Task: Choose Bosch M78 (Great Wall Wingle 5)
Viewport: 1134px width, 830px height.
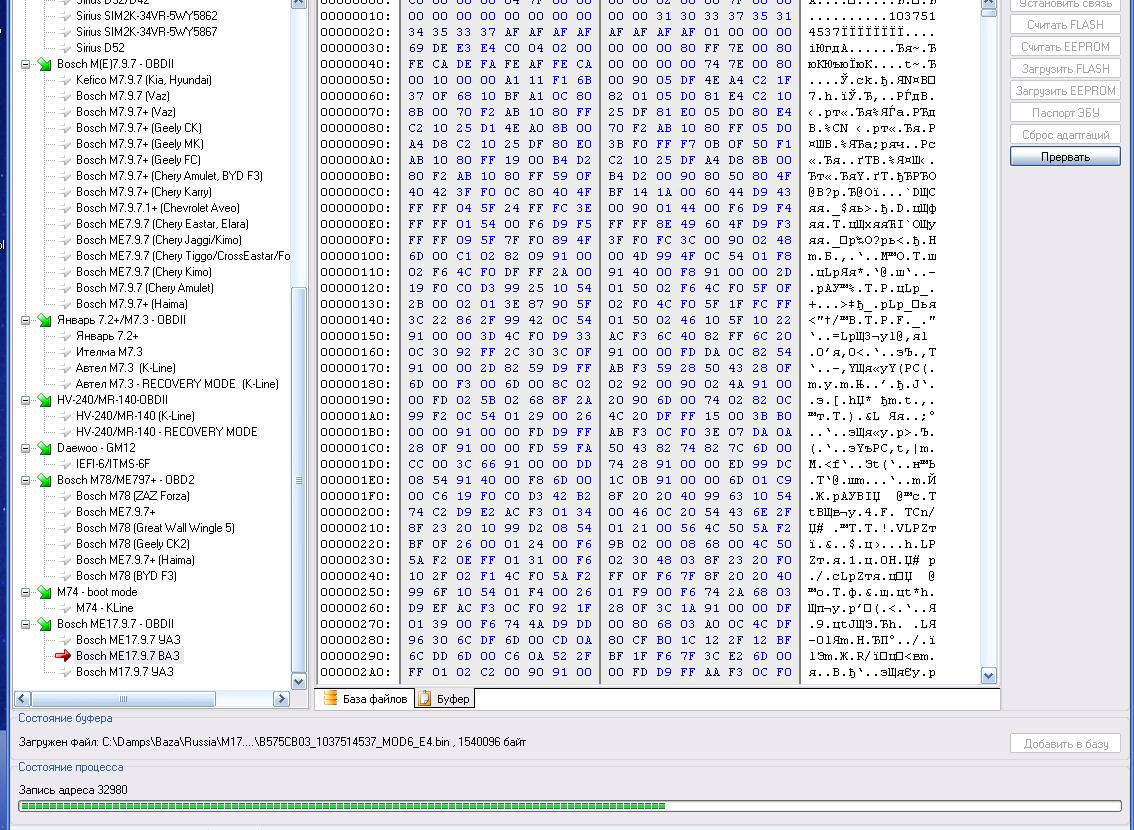Action: coord(155,528)
